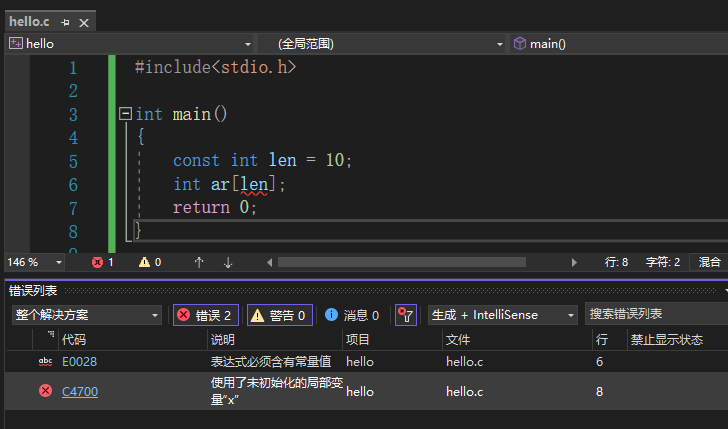Click line number 5 in the gutter
The width and height of the screenshot is (728, 429).
[x=73, y=162]
